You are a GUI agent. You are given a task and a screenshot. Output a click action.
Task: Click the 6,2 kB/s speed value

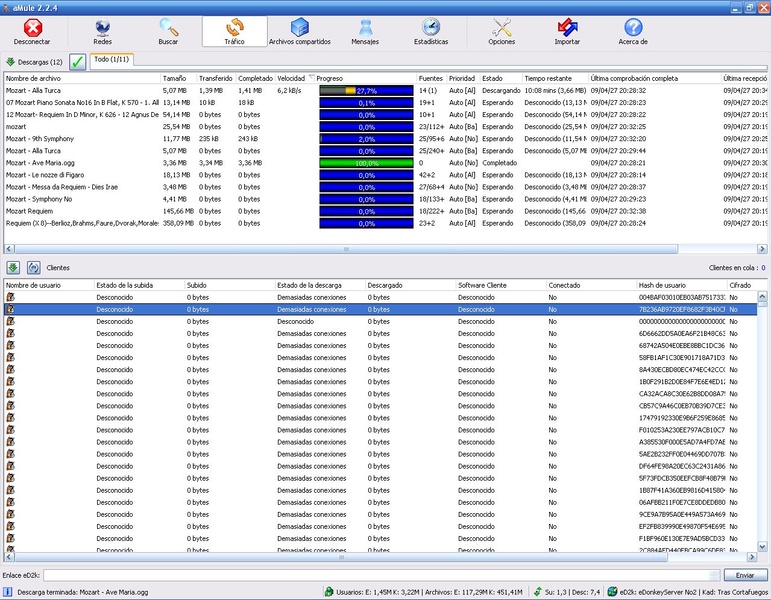tap(289, 90)
